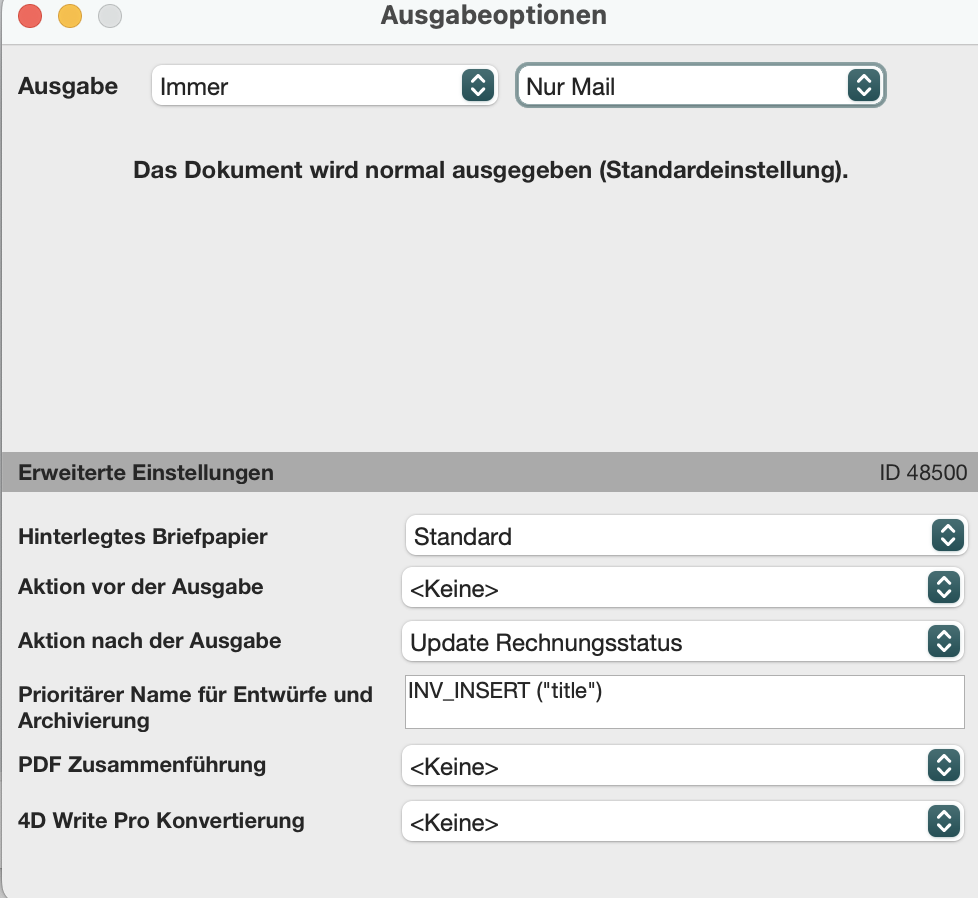Open the Update Rechnungsstatus dropdown
978x898 pixels.
click(682, 641)
